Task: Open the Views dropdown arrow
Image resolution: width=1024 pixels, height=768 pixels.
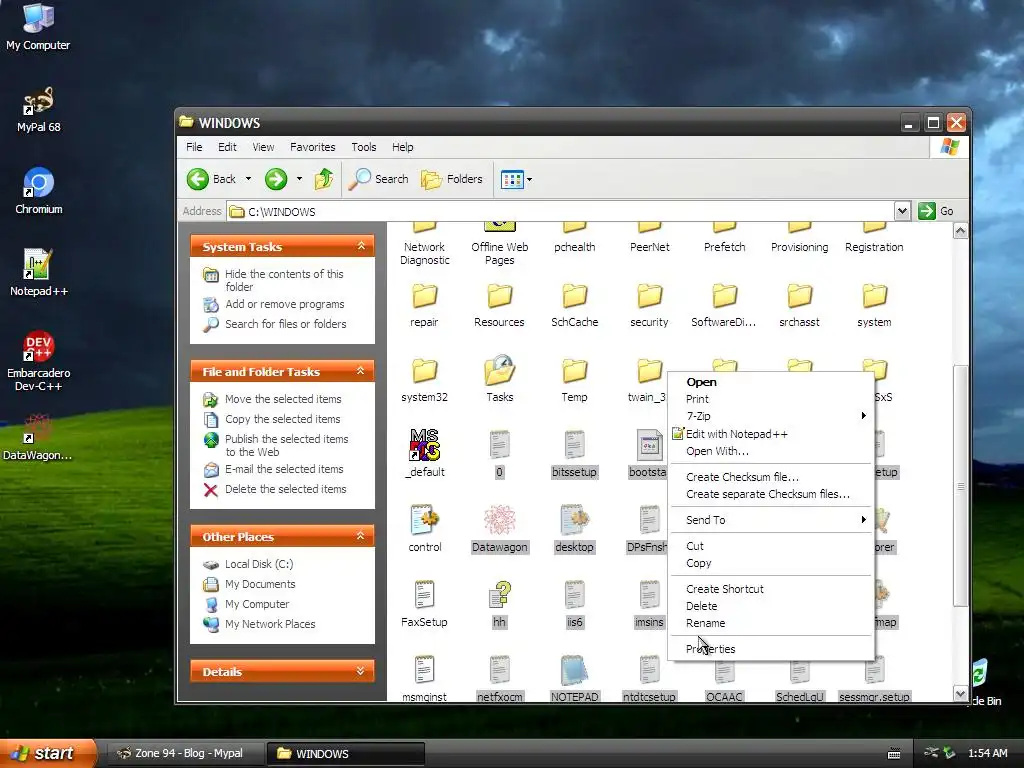Action: [x=529, y=179]
